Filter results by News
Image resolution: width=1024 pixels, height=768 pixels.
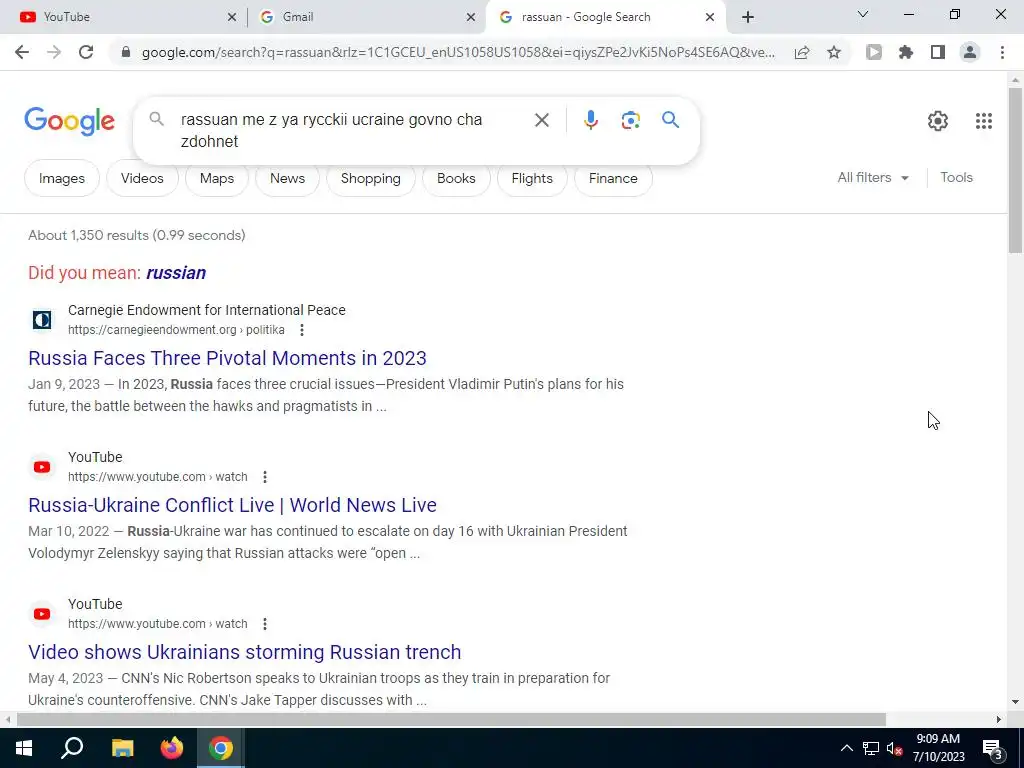[287, 178]
